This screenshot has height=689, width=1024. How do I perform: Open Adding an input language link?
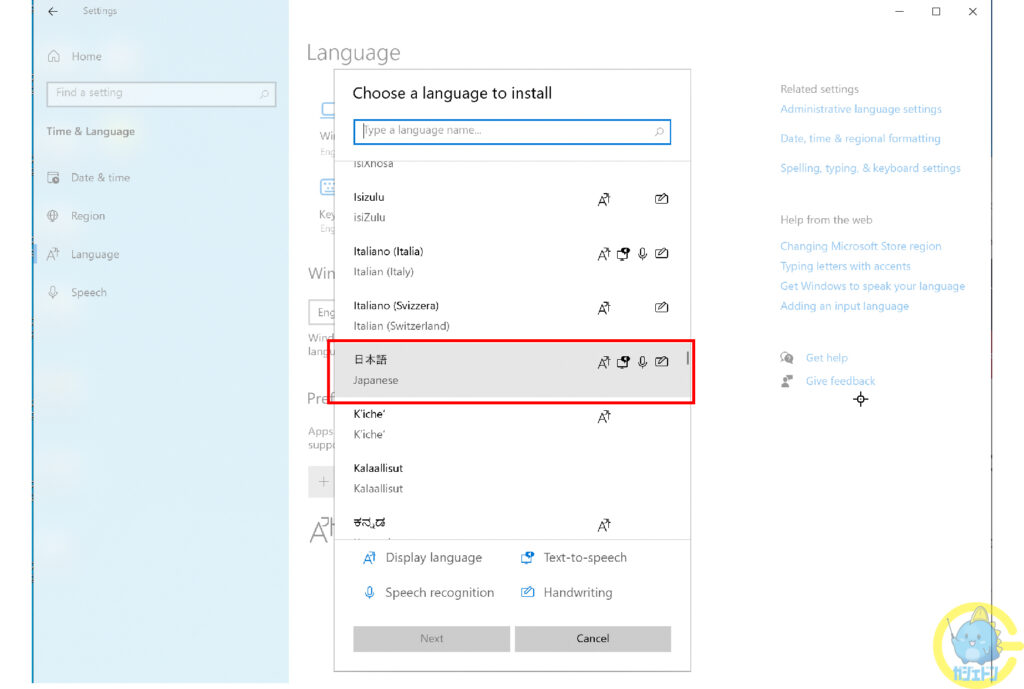pyautogui.click(x=844, y=306)
